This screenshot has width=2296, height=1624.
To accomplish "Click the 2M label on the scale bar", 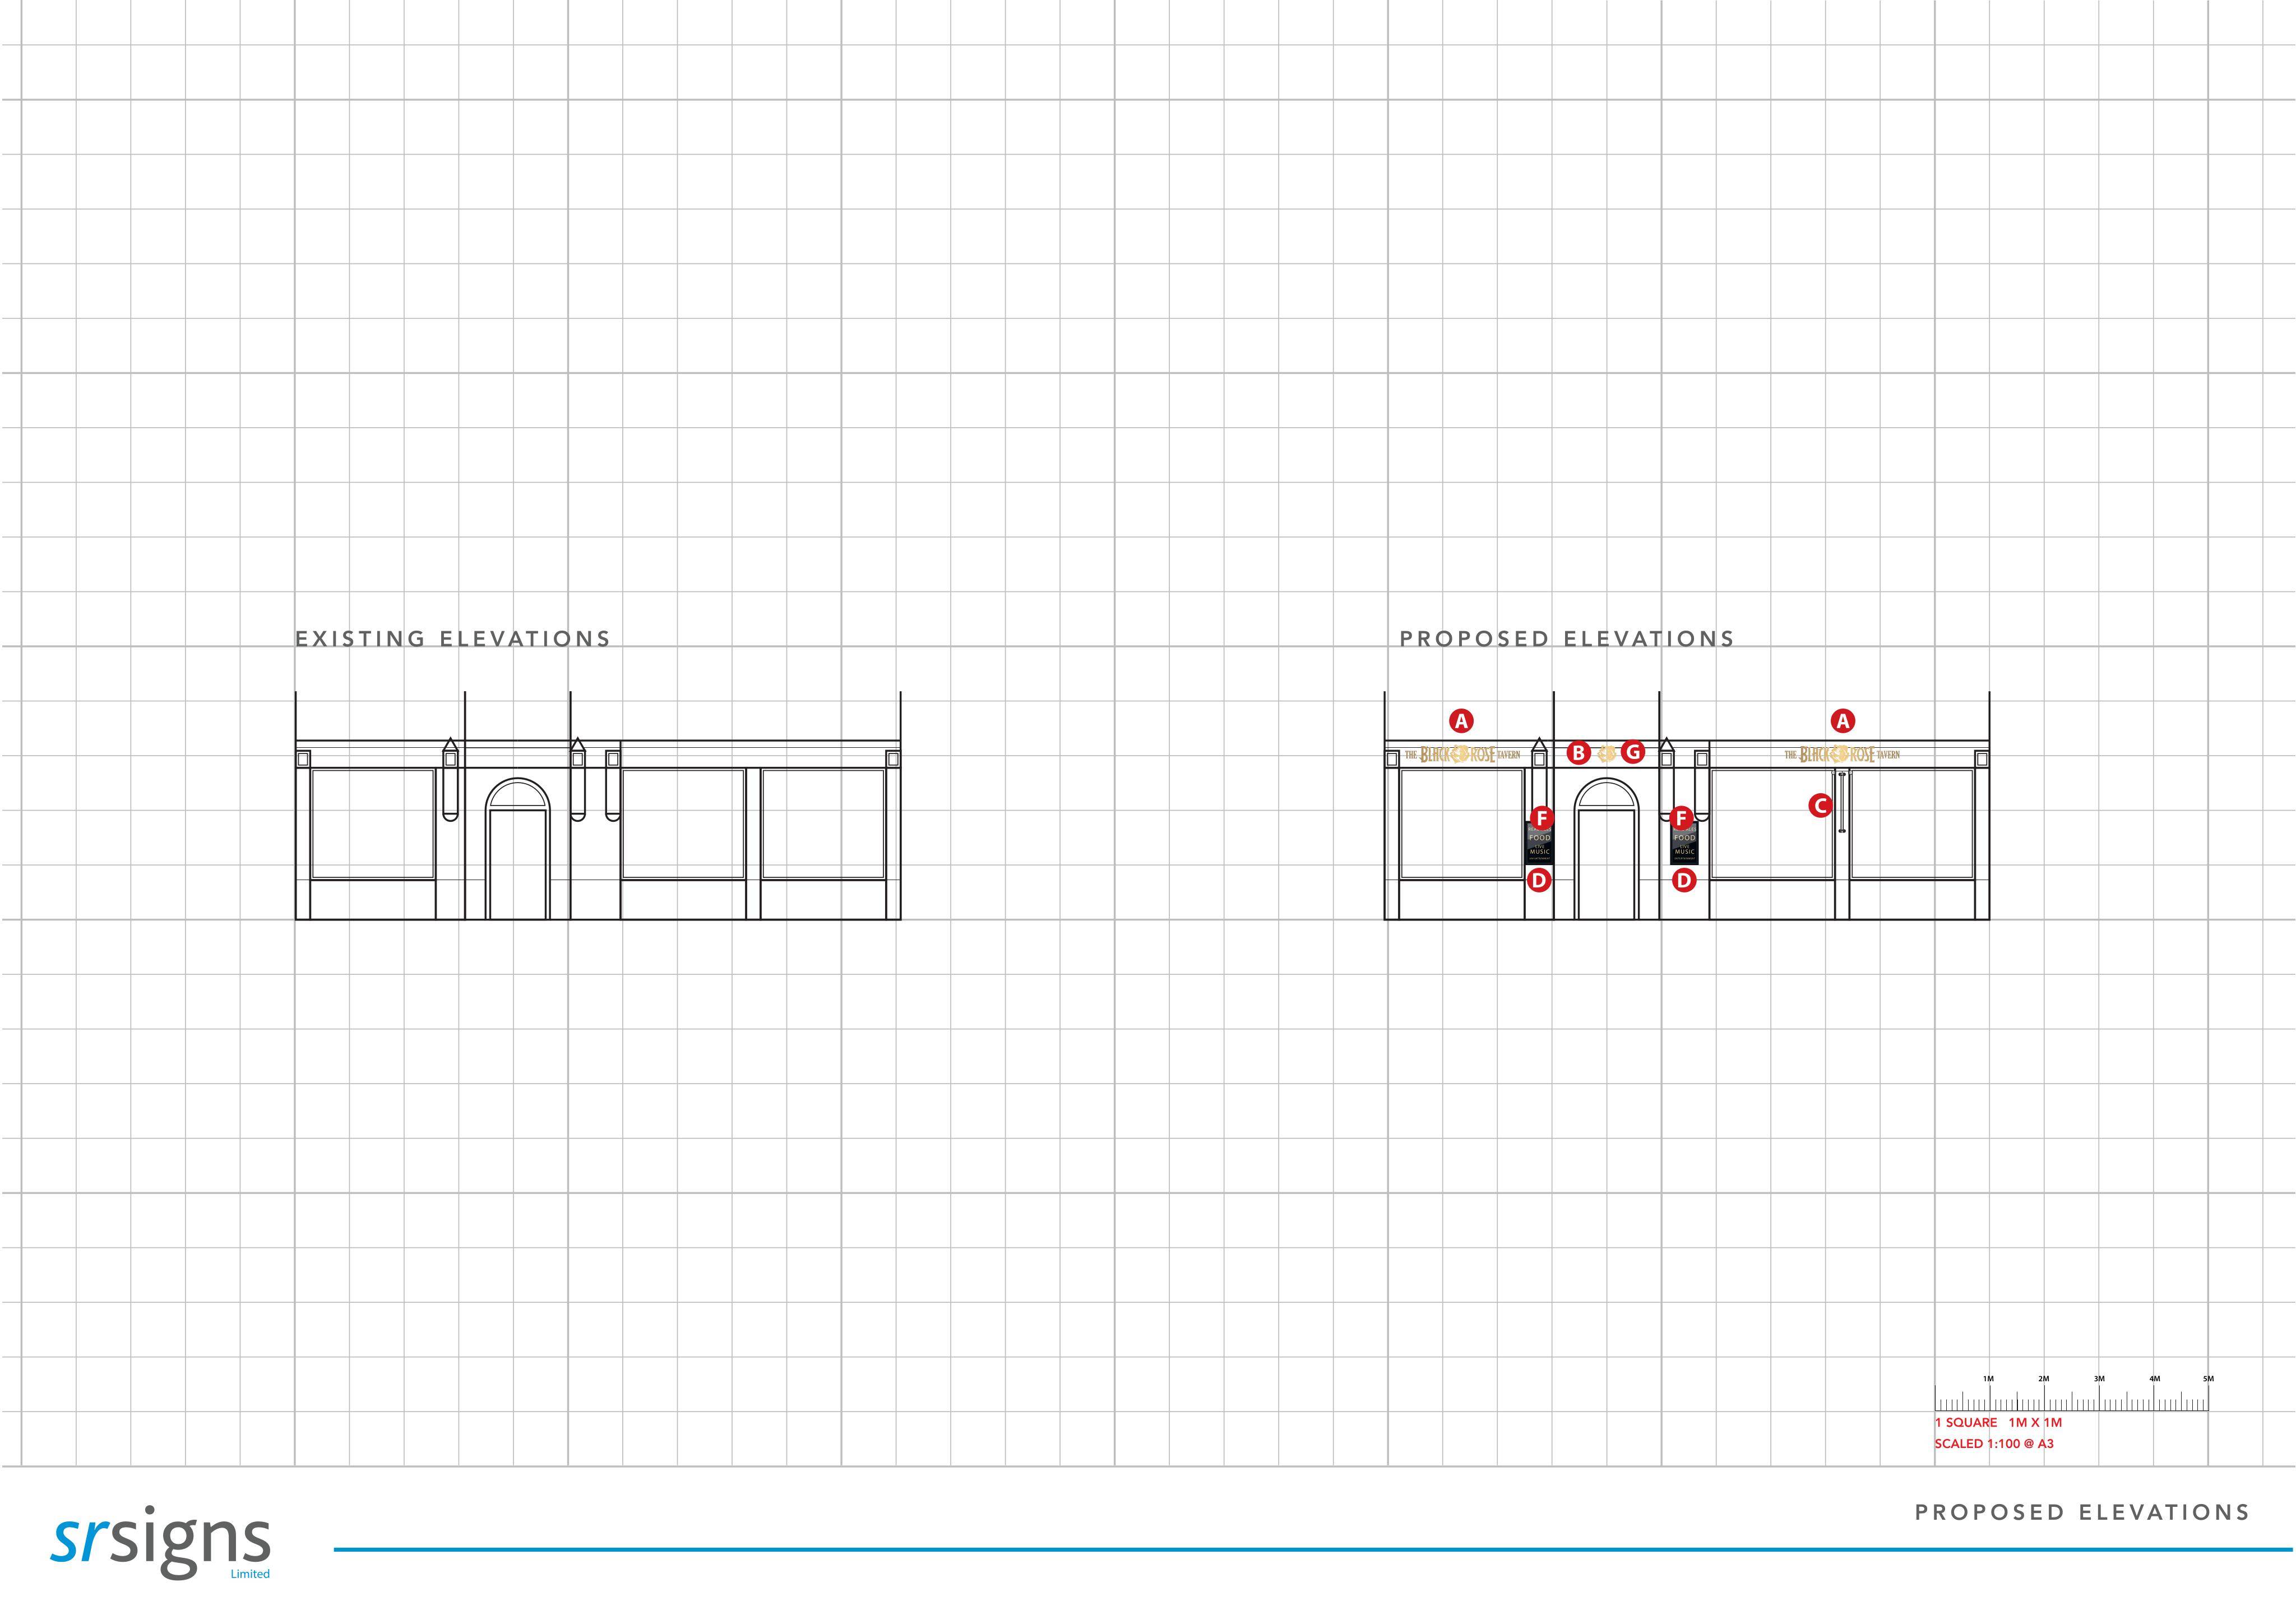I will pos(2044,1379).
